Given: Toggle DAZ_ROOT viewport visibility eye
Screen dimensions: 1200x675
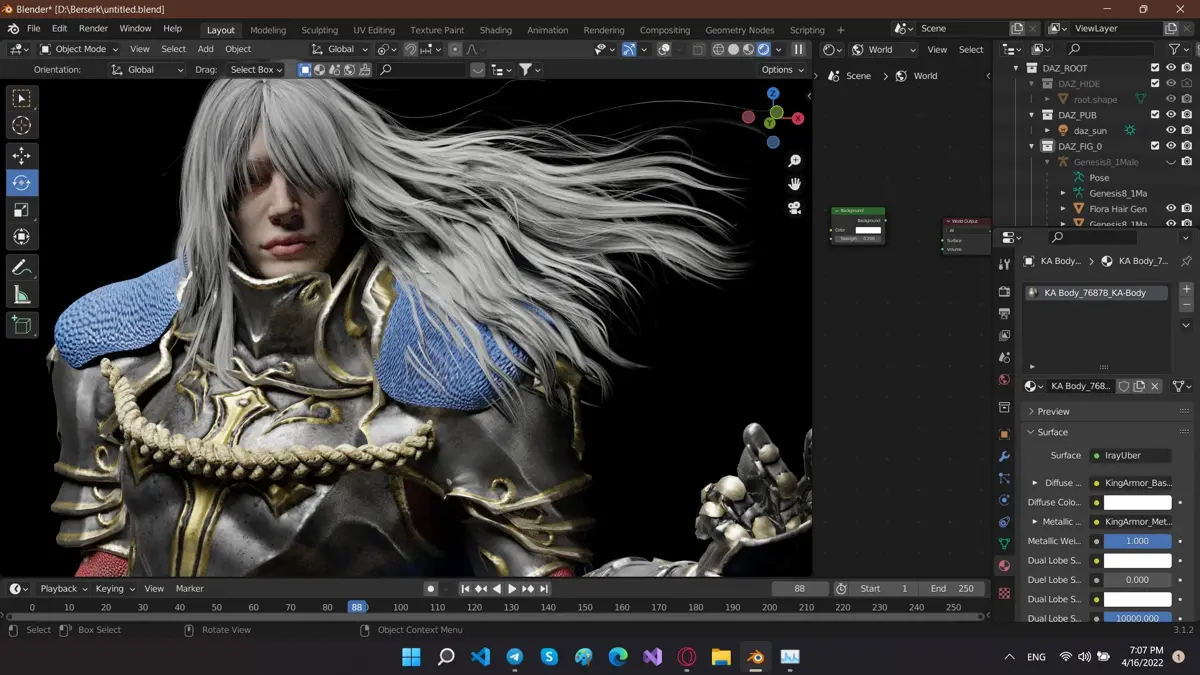Looking at the screenshot, I should click(1170, 68).
